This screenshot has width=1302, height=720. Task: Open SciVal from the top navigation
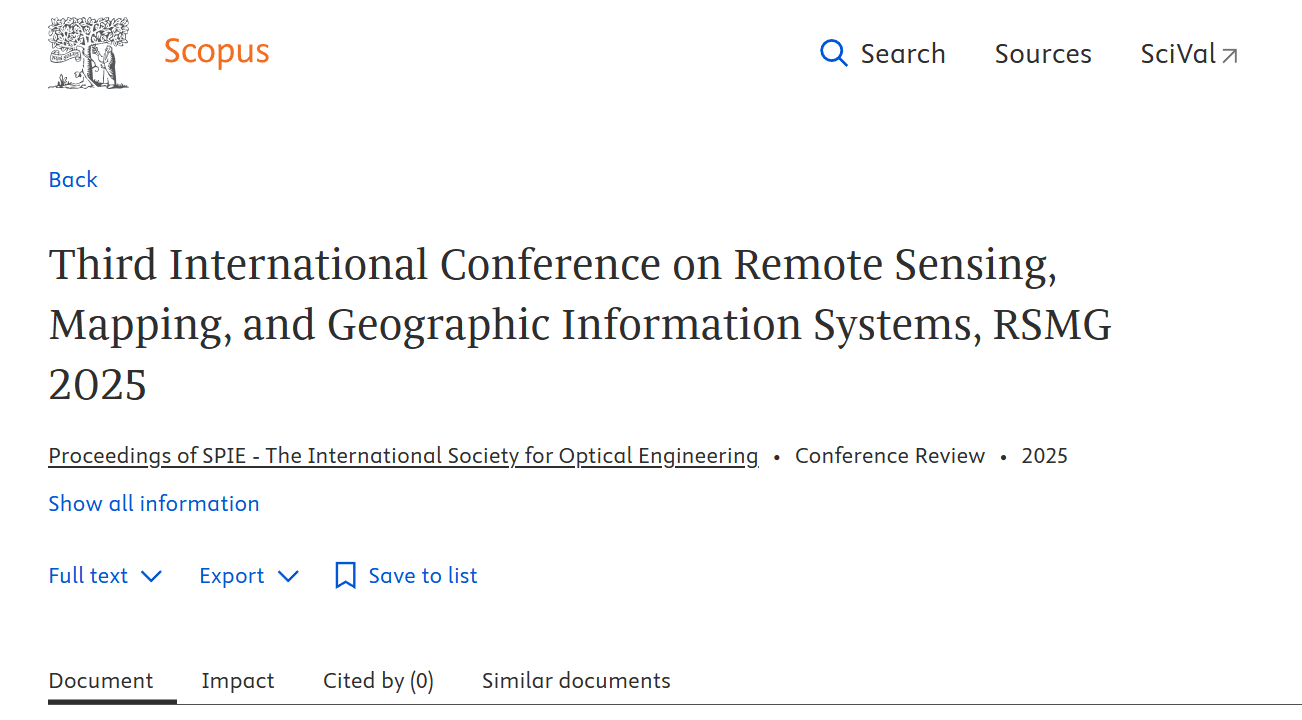coord(1177,54)
